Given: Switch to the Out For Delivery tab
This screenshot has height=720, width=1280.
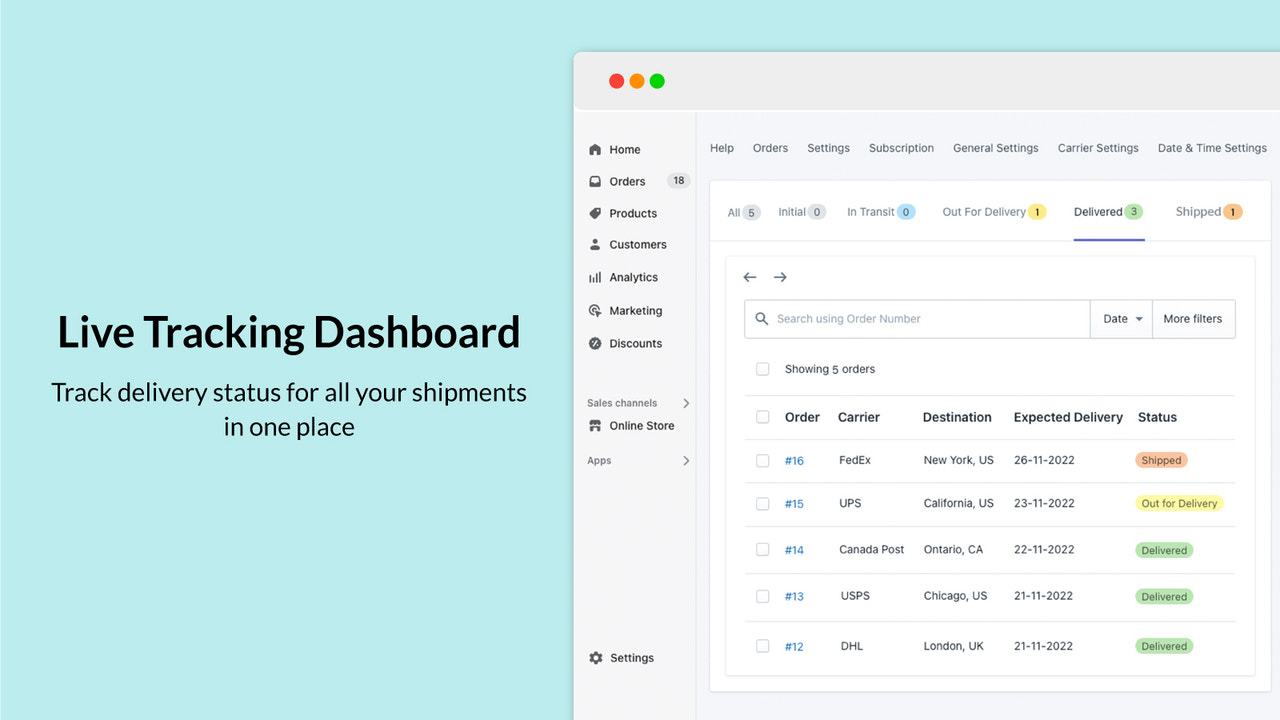Looking at the screenshot, I should coord(994,212).
